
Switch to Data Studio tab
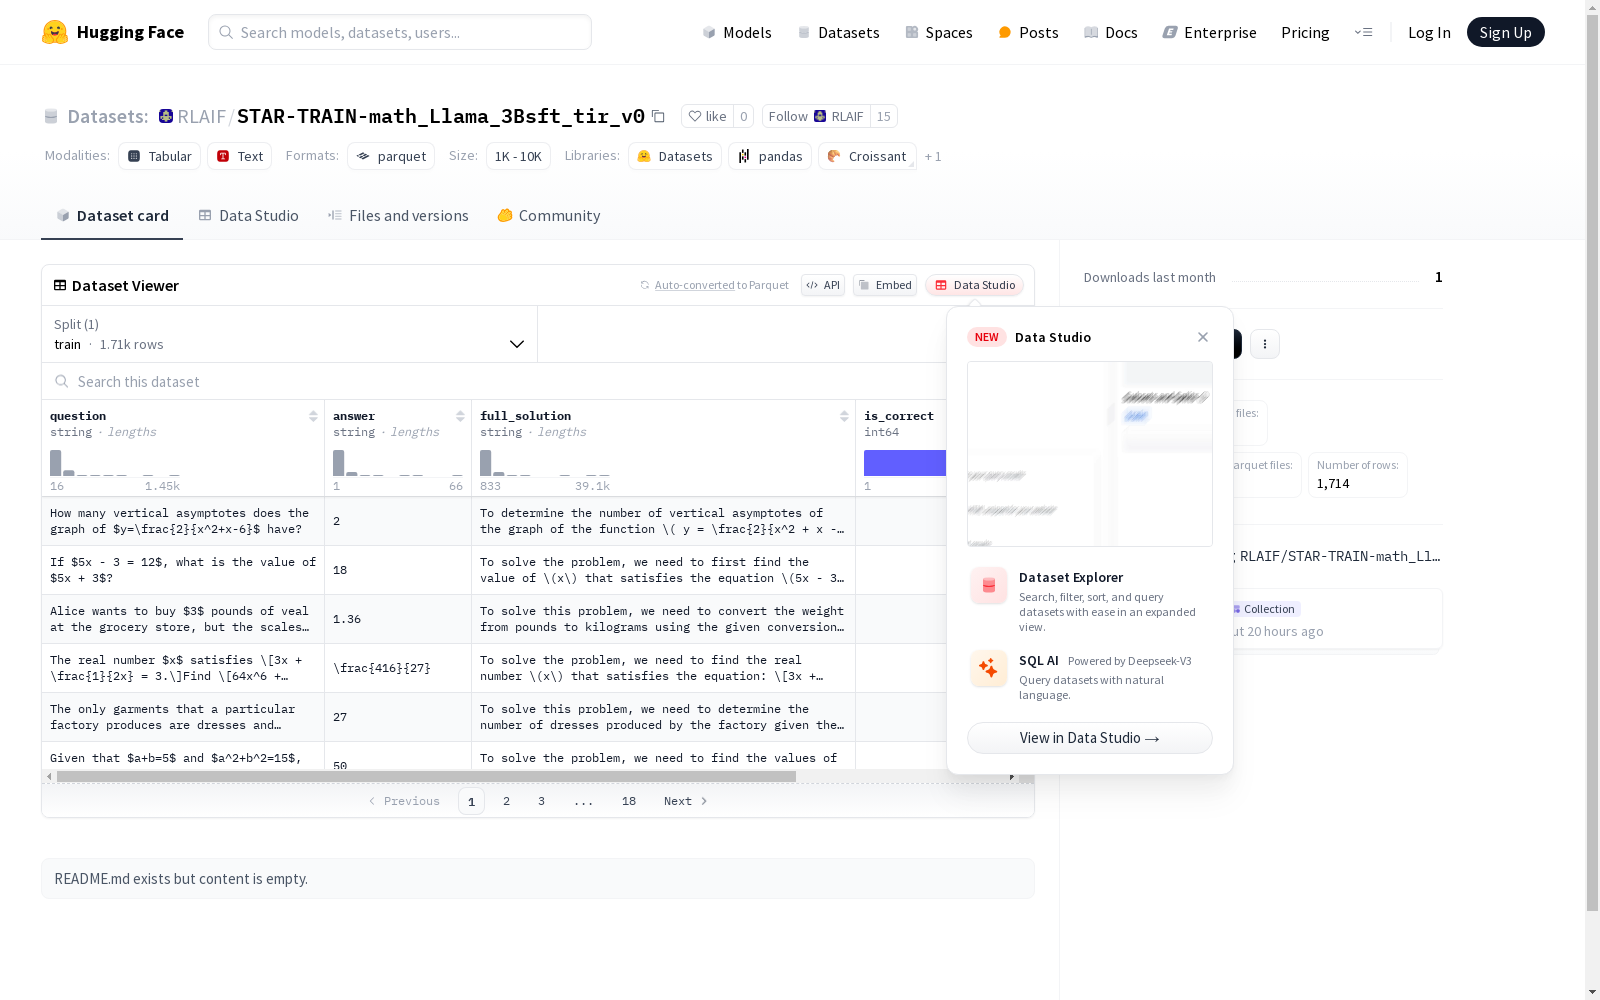click(x=248, y=215)
